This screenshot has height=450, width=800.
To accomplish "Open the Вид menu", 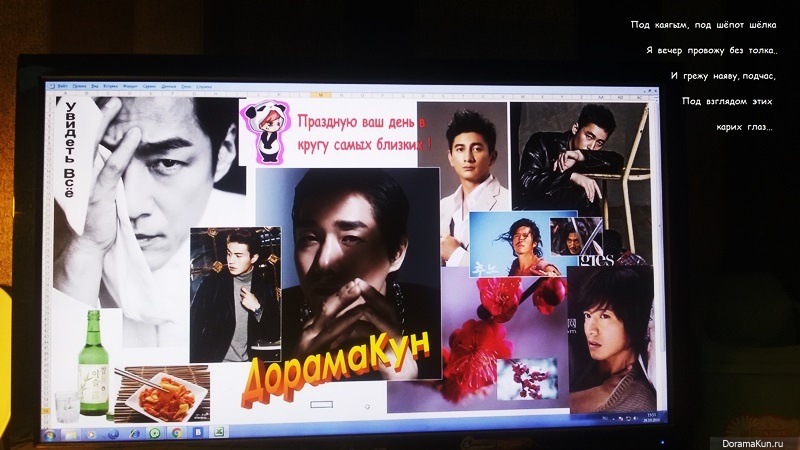I will (94, 86).
